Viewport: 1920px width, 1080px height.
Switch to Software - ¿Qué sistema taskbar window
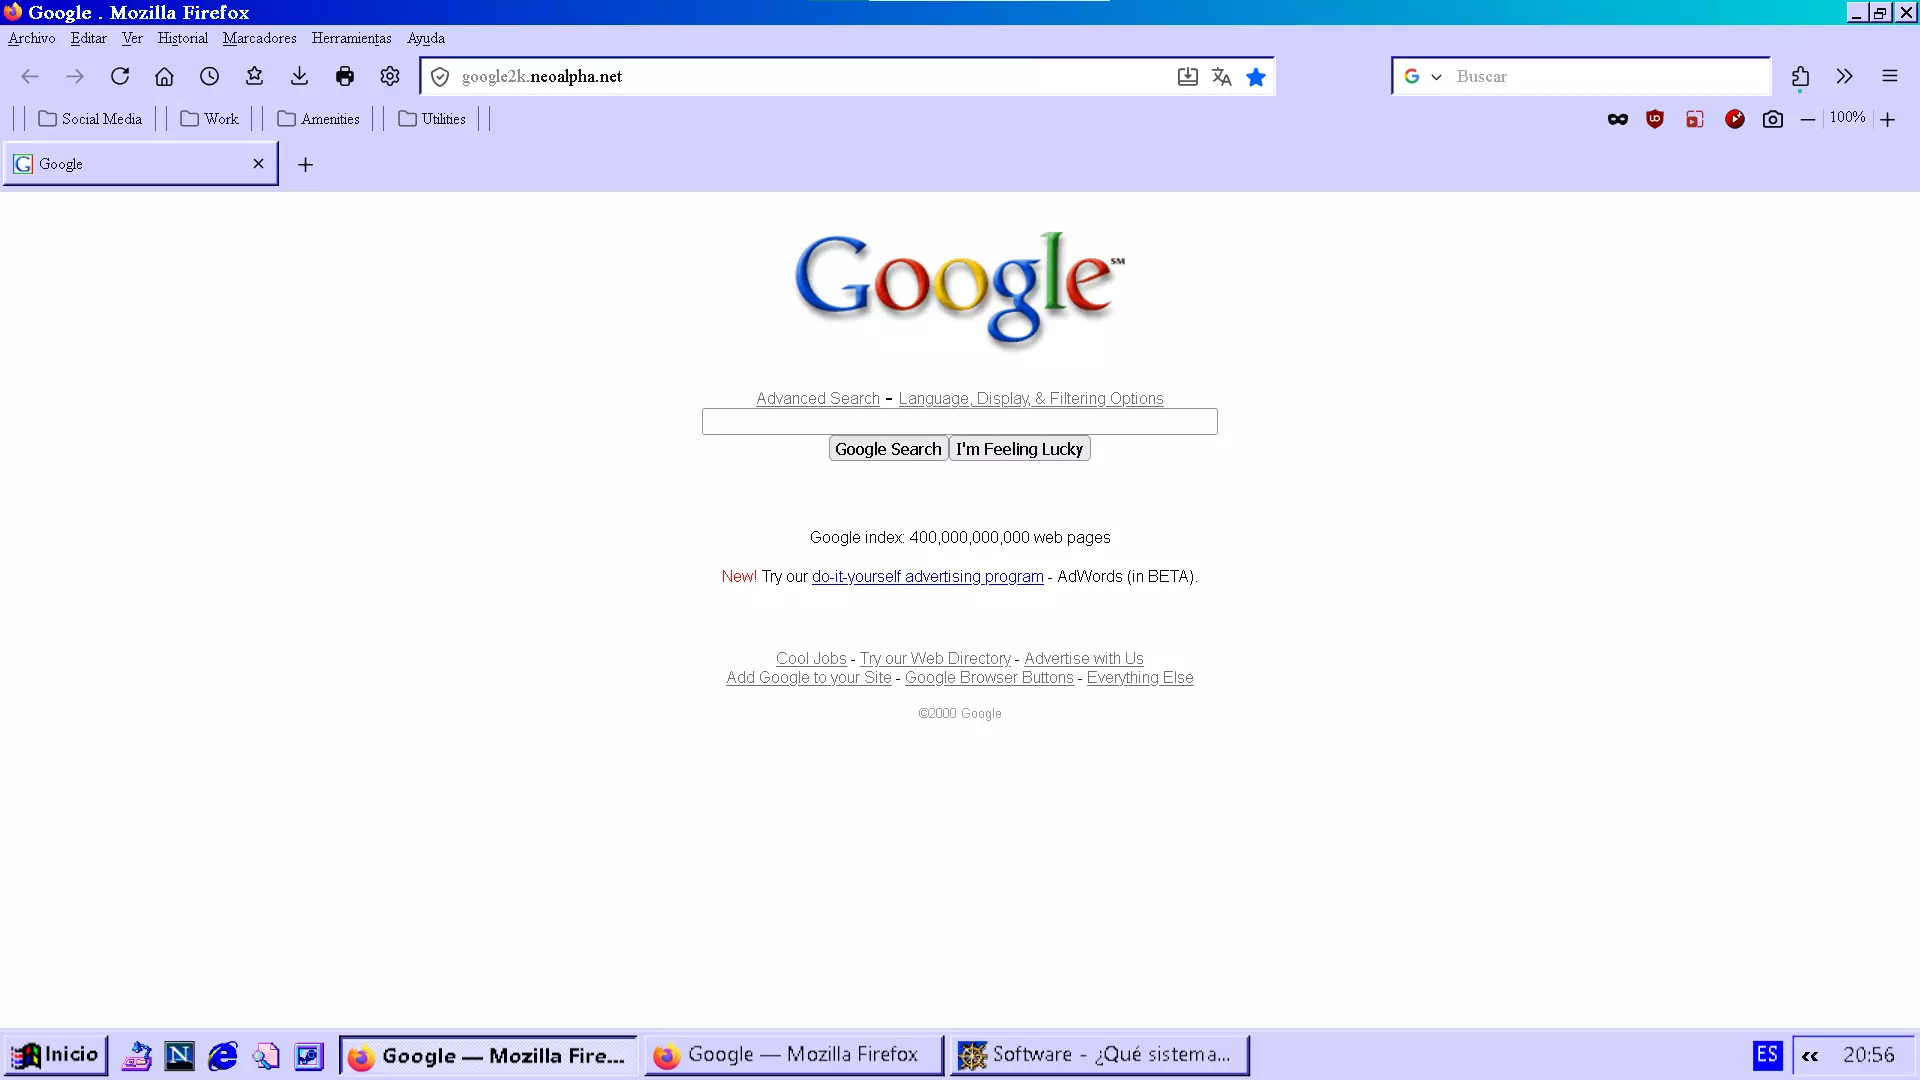point(1099,1055)
